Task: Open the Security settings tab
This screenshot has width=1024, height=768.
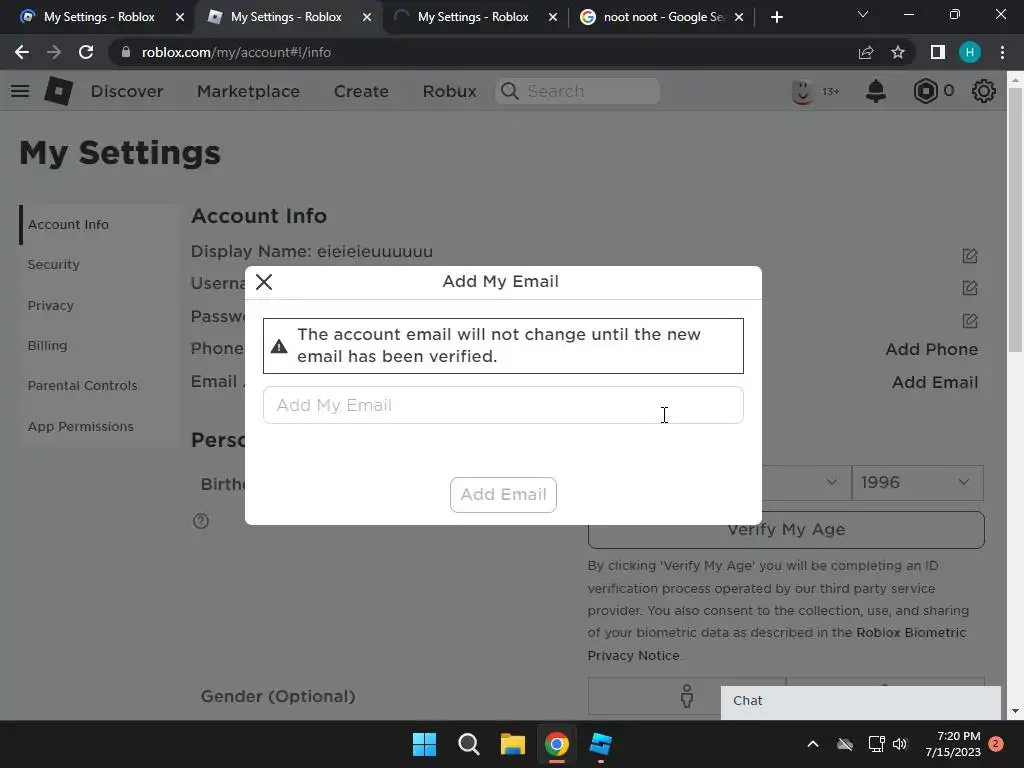Action: tap(54, 264)
